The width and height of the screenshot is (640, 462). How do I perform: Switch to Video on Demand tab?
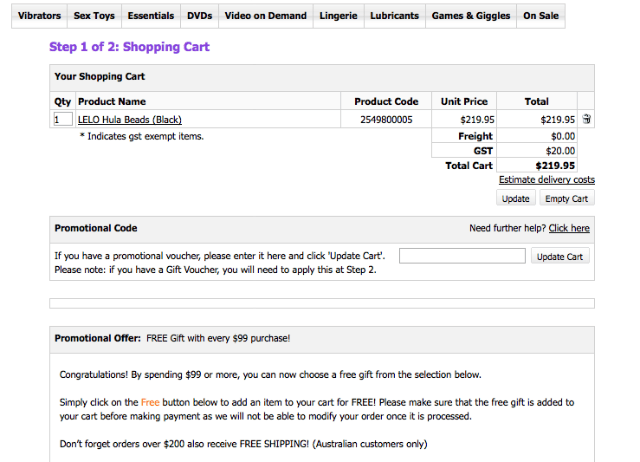pyautogui.click(x=265, y=16)
